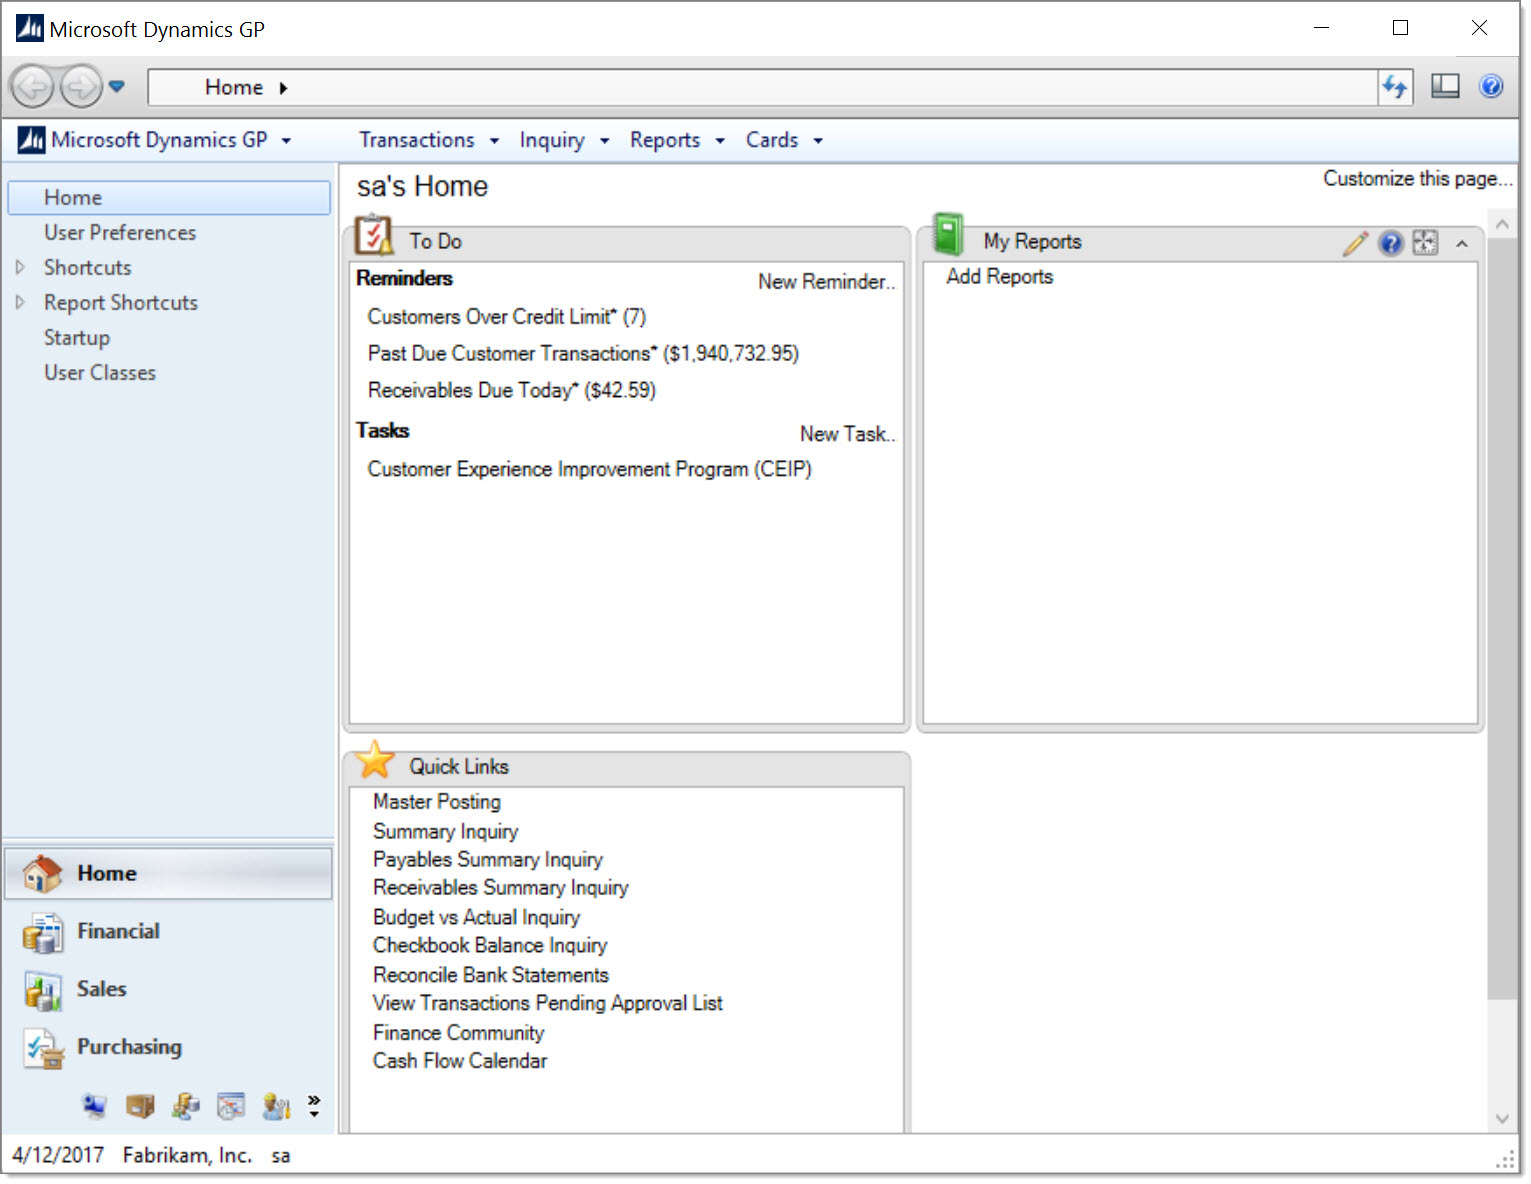The height and width of the screenshot is (1184, 1531).
Task: Open the Sales module icon
Action: coord(43,990)
